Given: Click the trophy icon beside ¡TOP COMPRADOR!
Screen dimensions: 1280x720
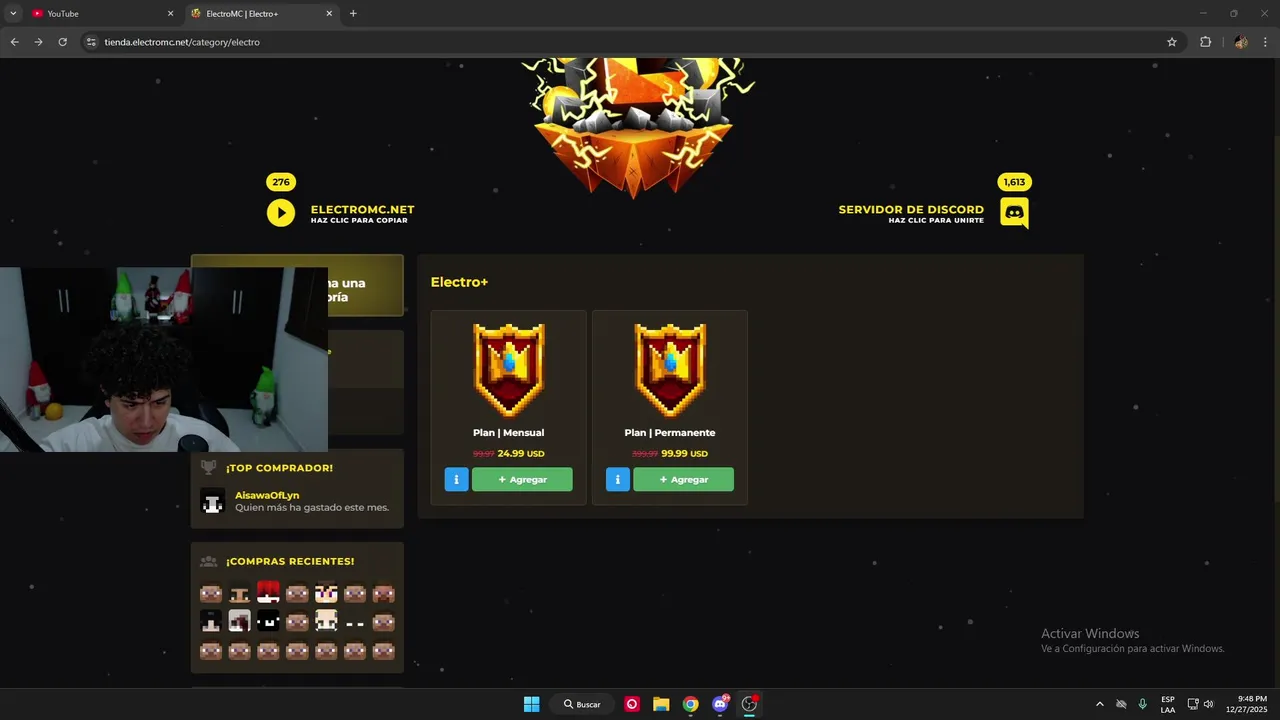Looking at the screenshot, I should tap(208, 467).
